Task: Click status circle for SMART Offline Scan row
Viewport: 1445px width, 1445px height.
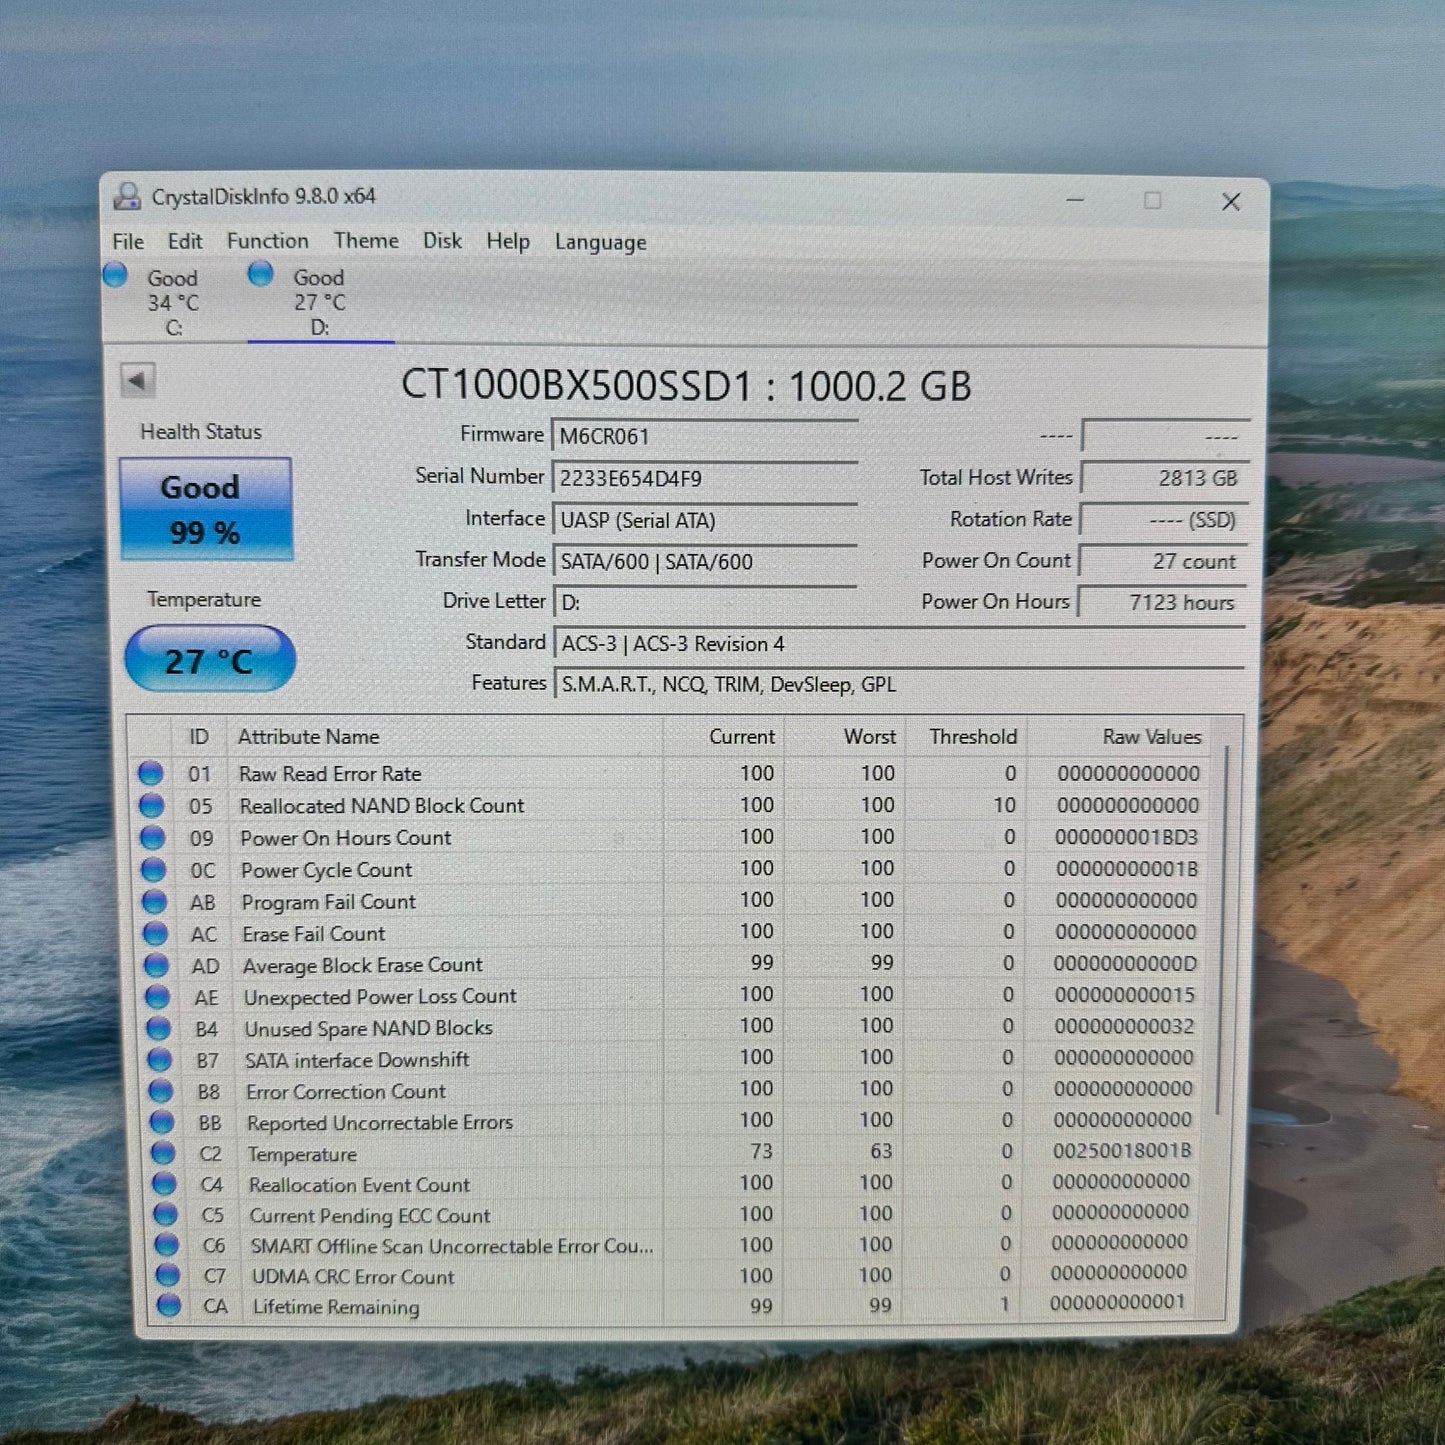Action: tap(166, 1245)
